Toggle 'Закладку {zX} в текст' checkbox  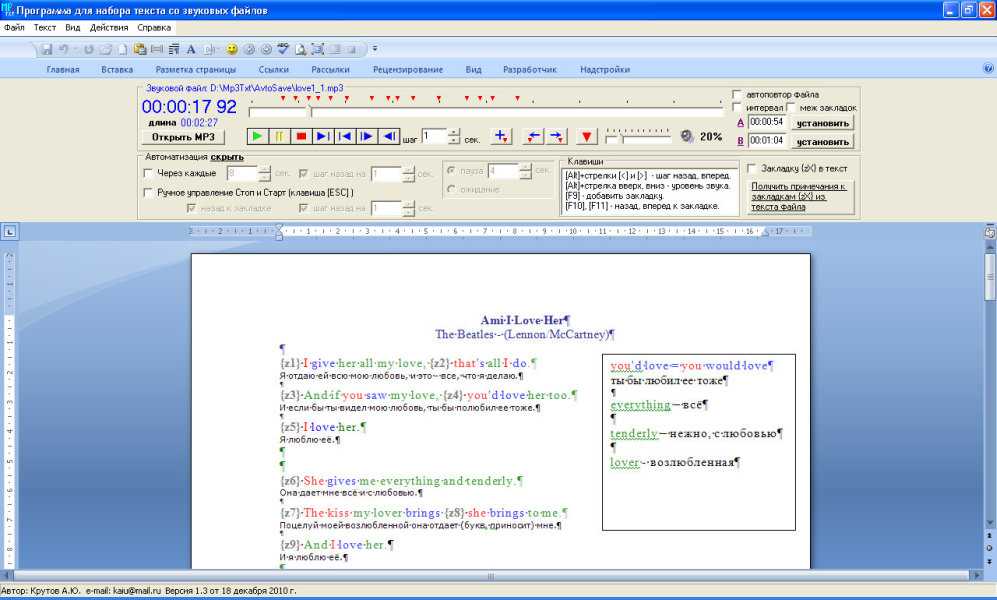[752, 168]
